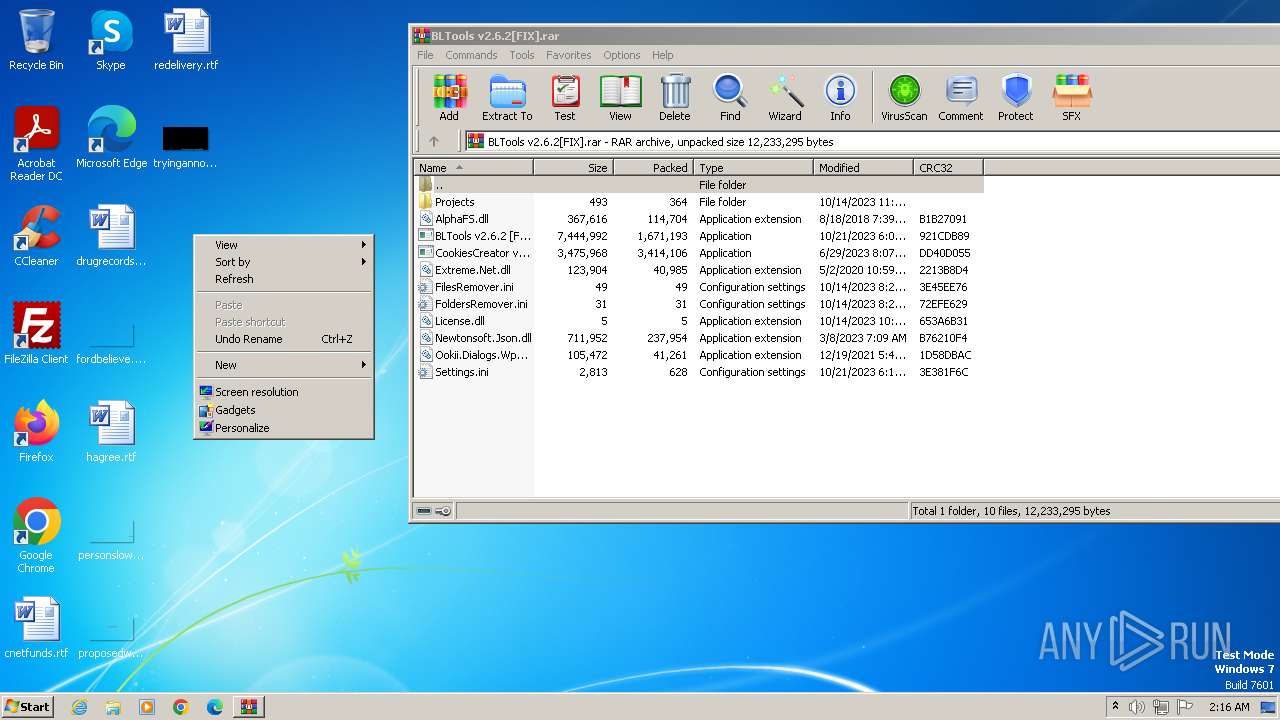
Task: Open the View toolbar icon
Action: click(x=620, y=98)
